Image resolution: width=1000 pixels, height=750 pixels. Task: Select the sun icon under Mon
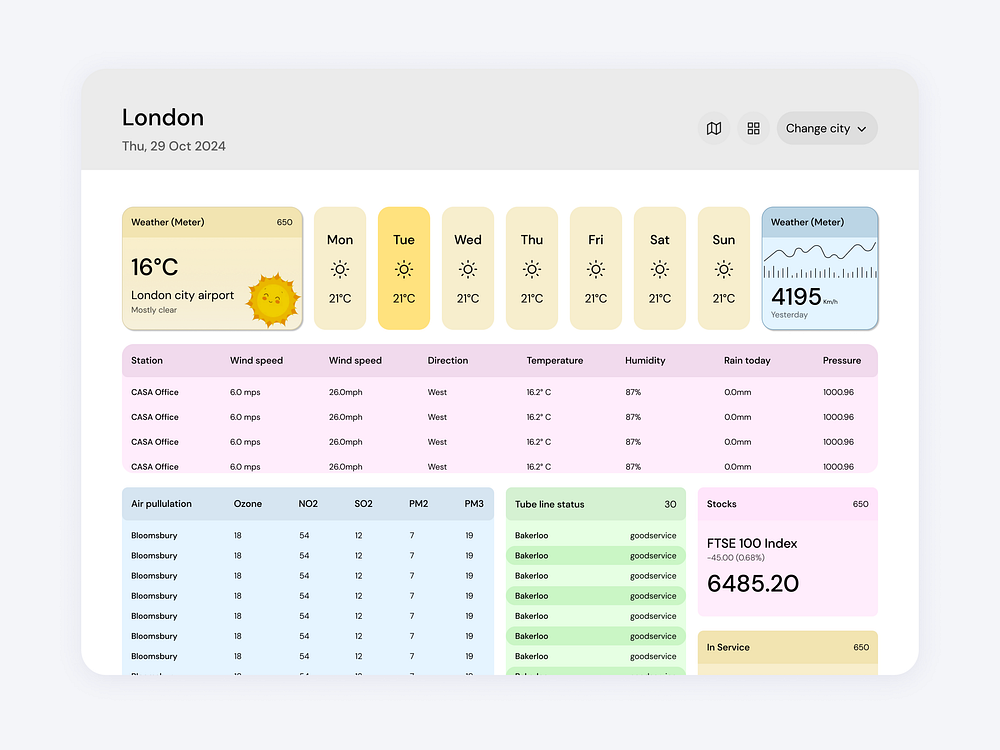pyautogui.click(x=339, y=269)
